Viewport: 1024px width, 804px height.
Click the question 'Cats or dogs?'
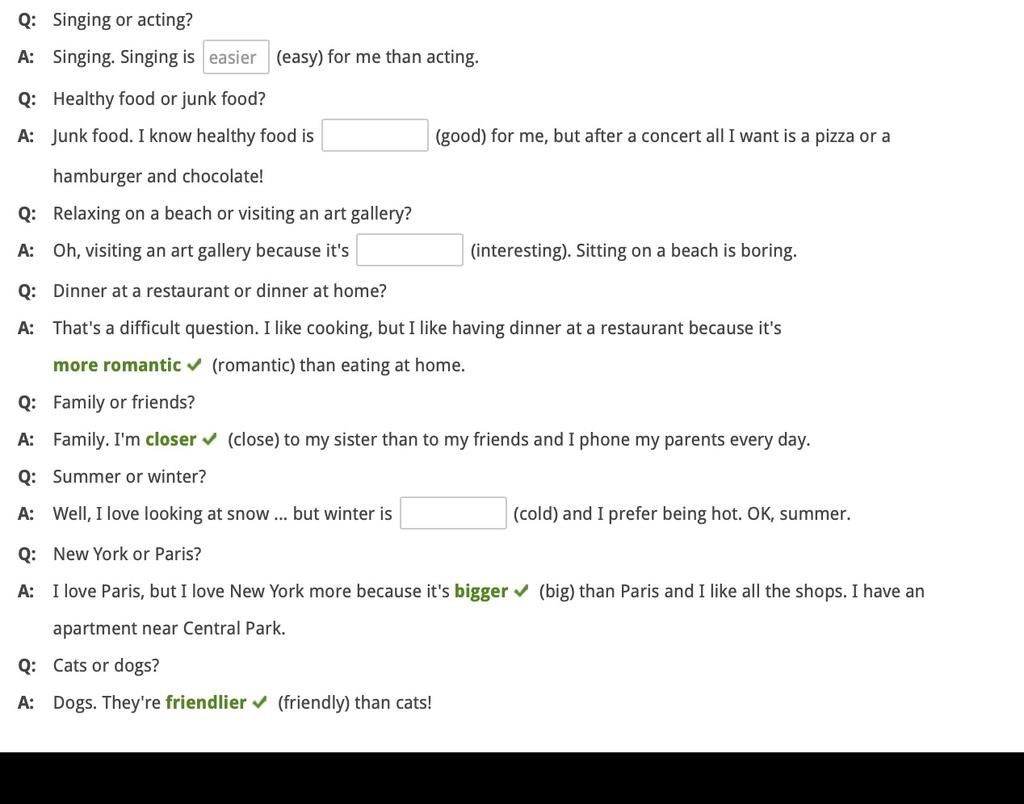point(106,666)
